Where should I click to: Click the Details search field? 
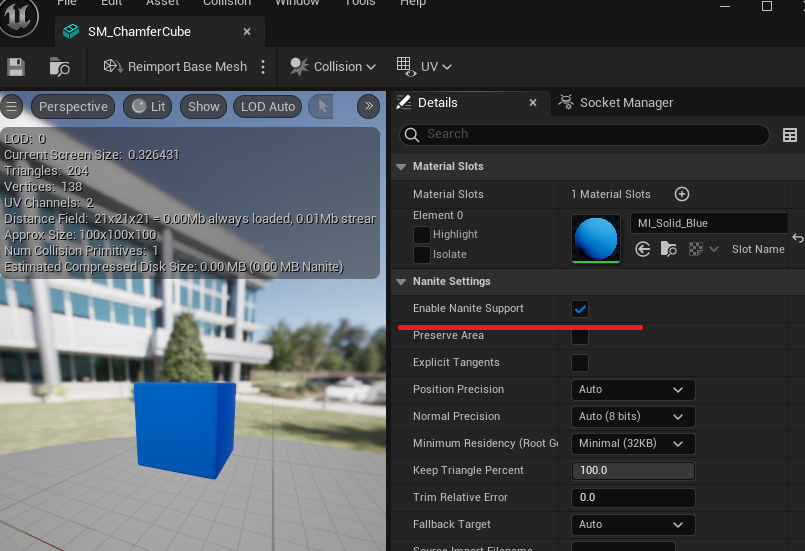(584, 135)
